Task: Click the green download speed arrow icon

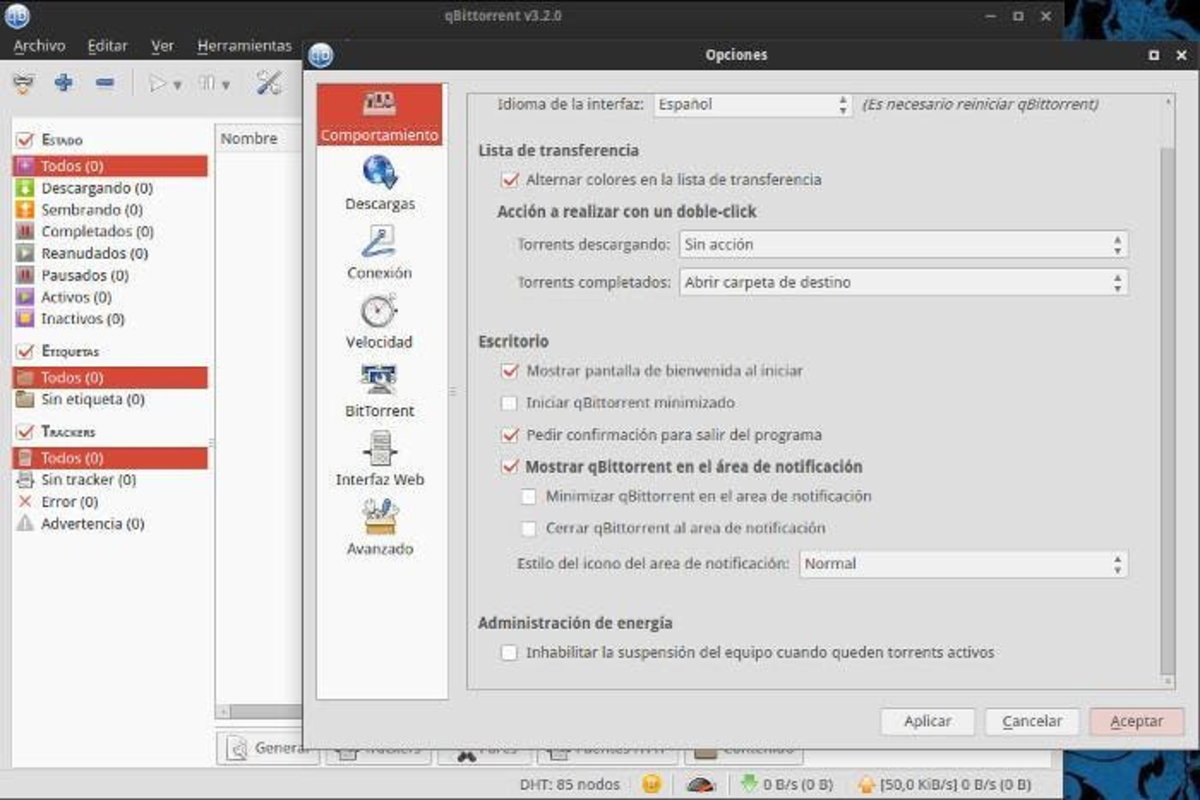Action: click(749, 784)
